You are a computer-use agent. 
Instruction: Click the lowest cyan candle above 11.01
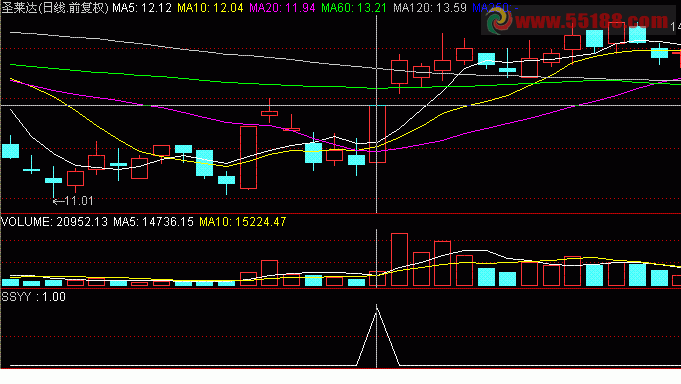(x=53, y=180)
